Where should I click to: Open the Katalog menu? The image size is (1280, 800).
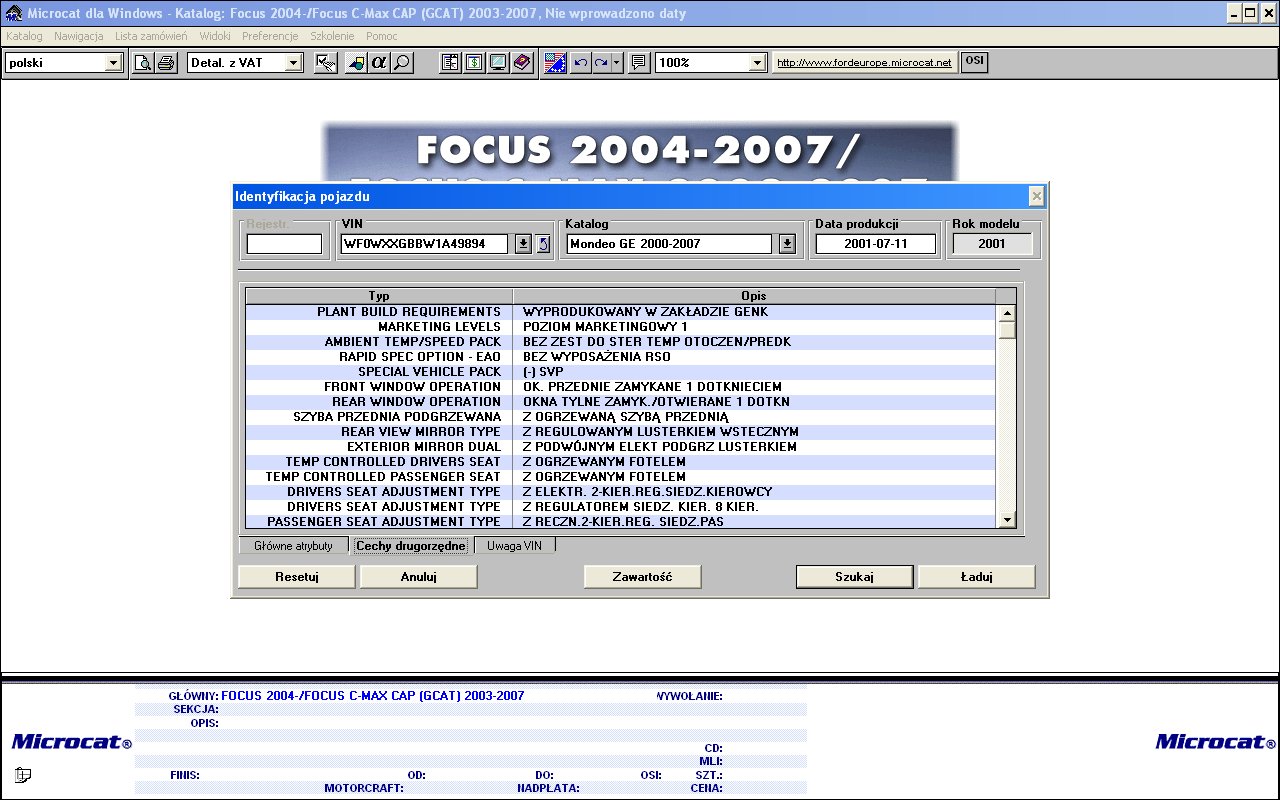coord(24,36)
